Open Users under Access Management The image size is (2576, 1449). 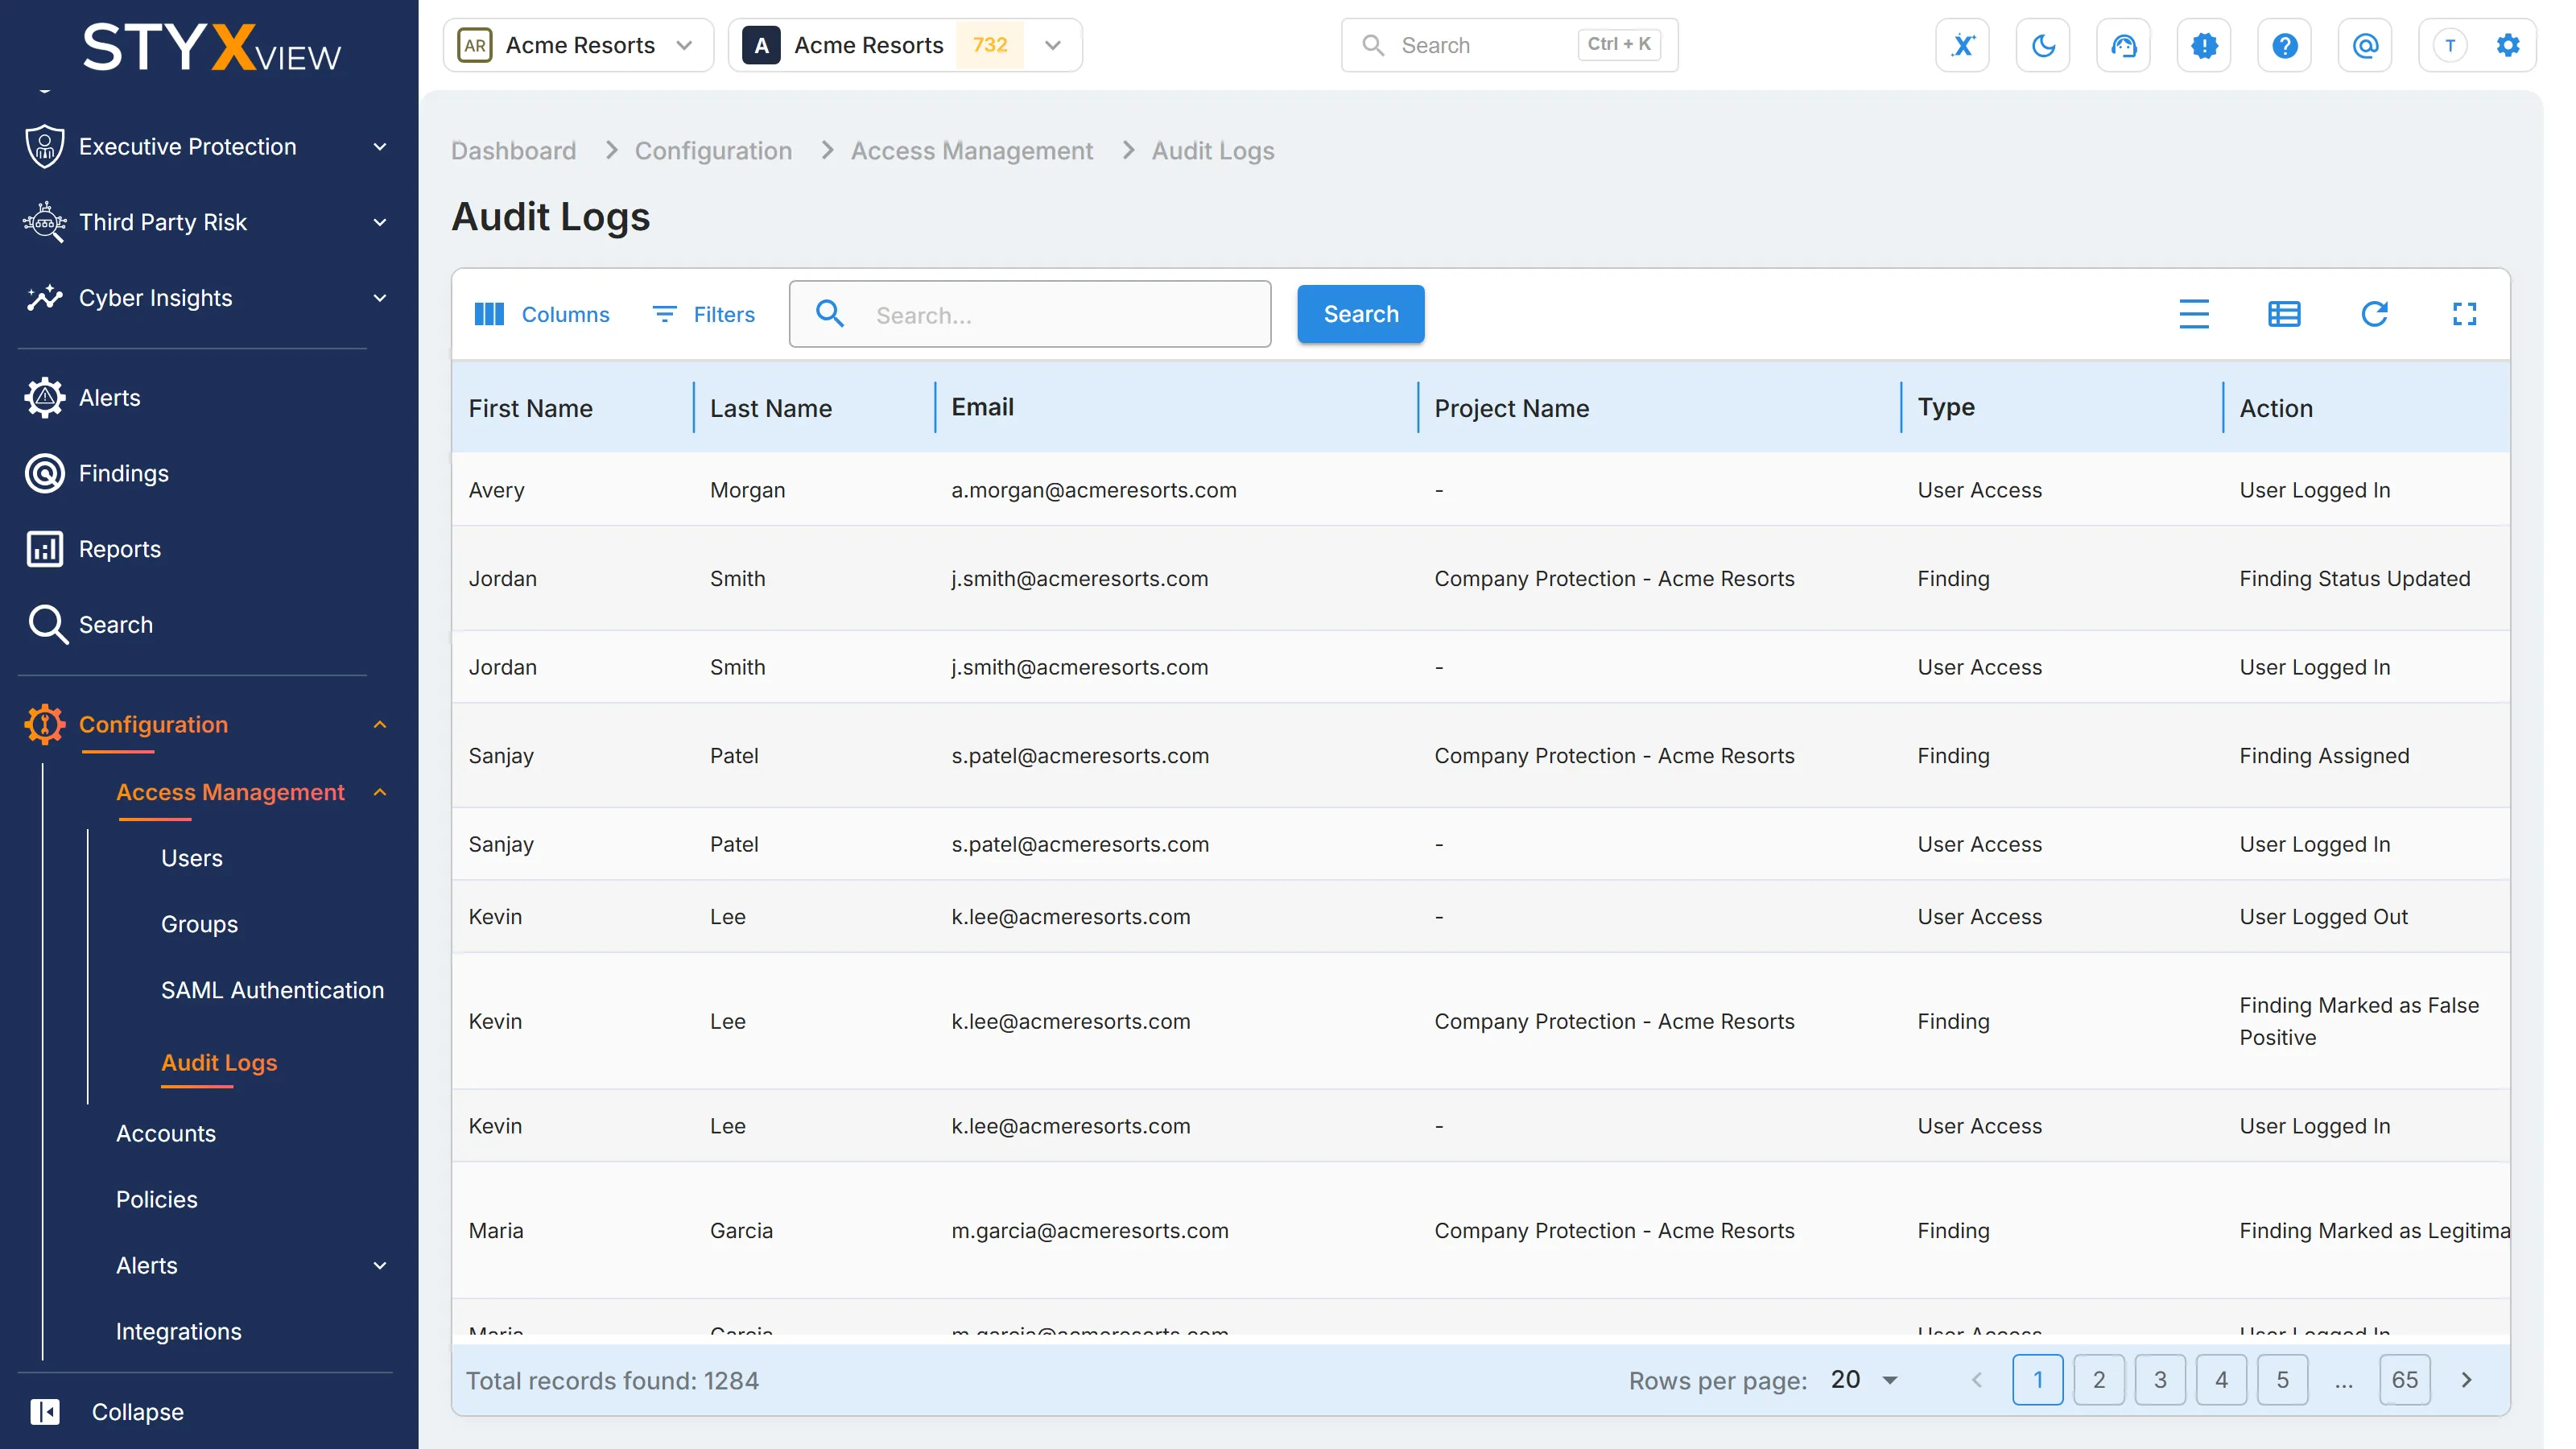(x=192, y=858)
